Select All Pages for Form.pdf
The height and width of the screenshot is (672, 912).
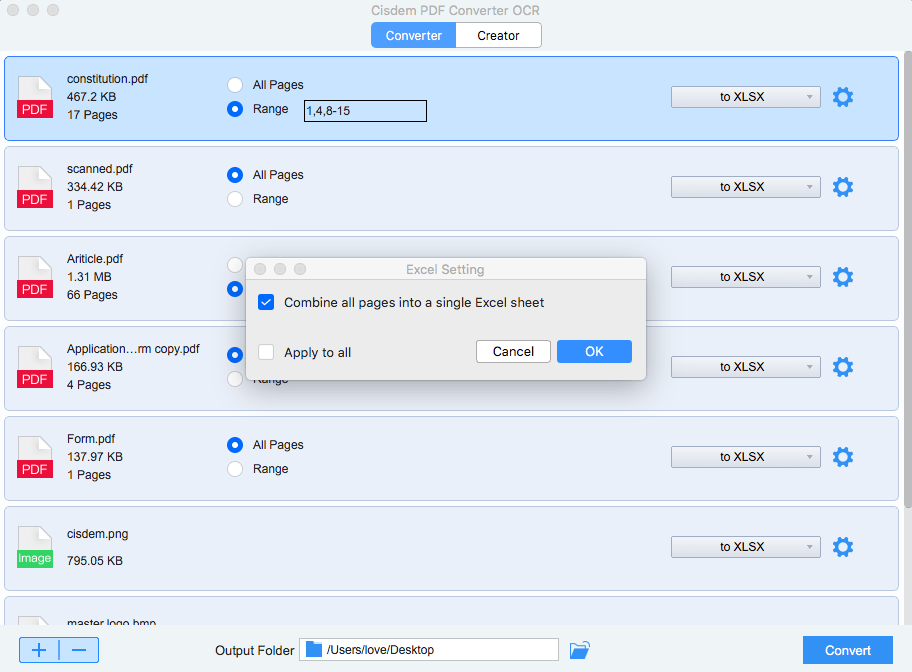(x=235, y=445)
